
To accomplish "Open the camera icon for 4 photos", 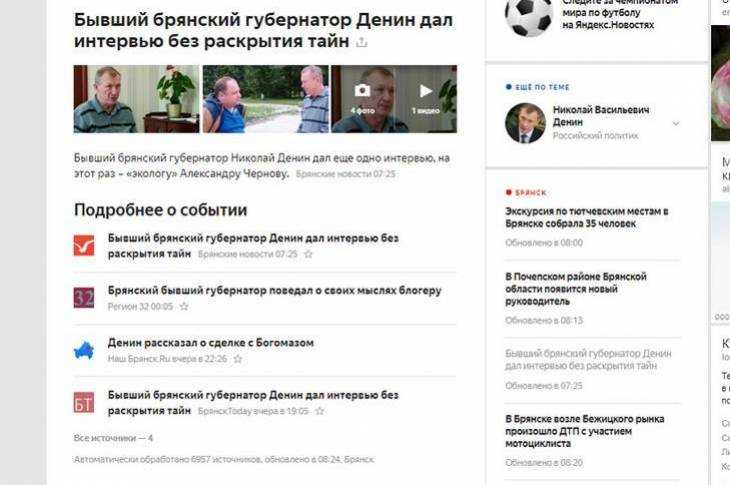I will pos(362,91).
